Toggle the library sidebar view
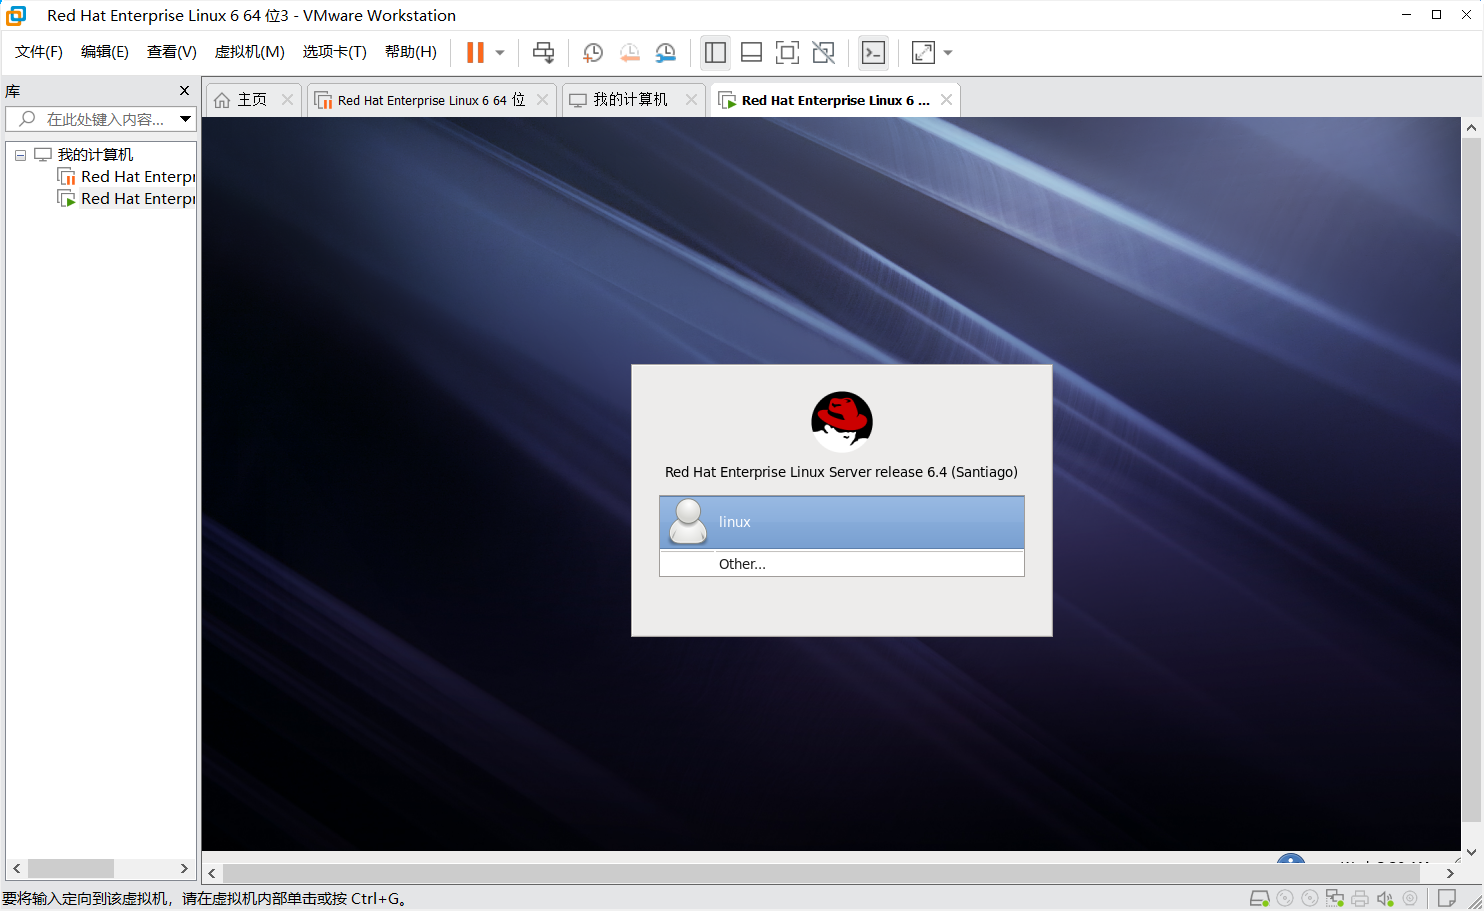The image size is (1484, 911). (x=715, y=53)
